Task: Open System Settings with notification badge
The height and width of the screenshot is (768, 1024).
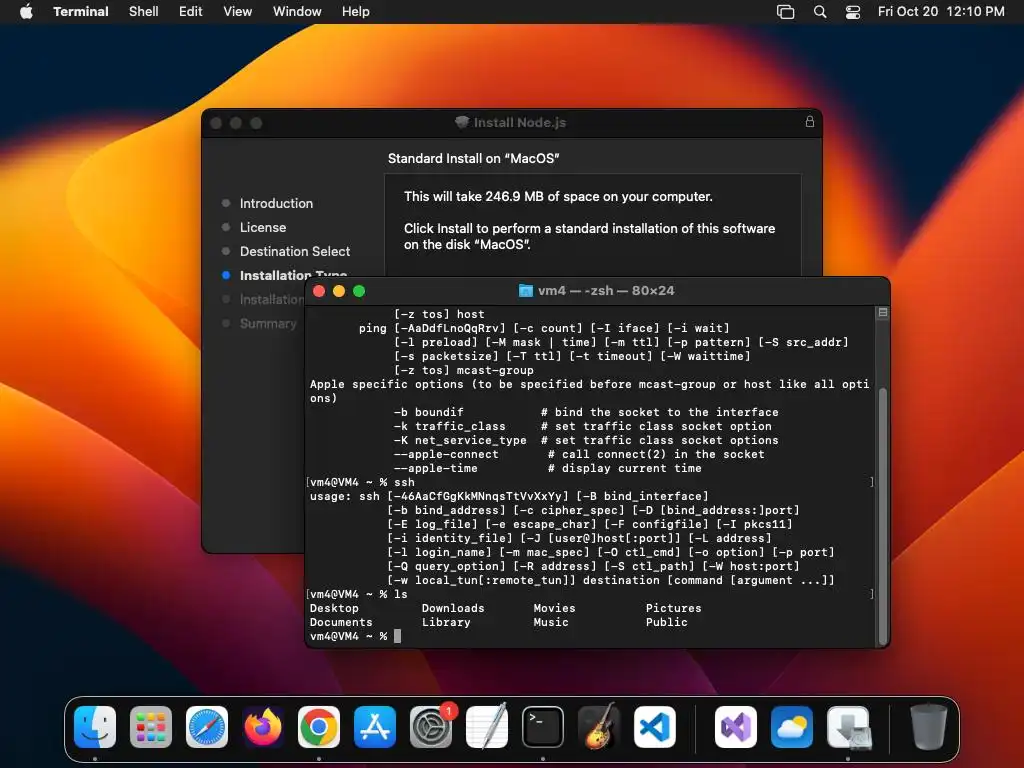Action: [431, 727]
